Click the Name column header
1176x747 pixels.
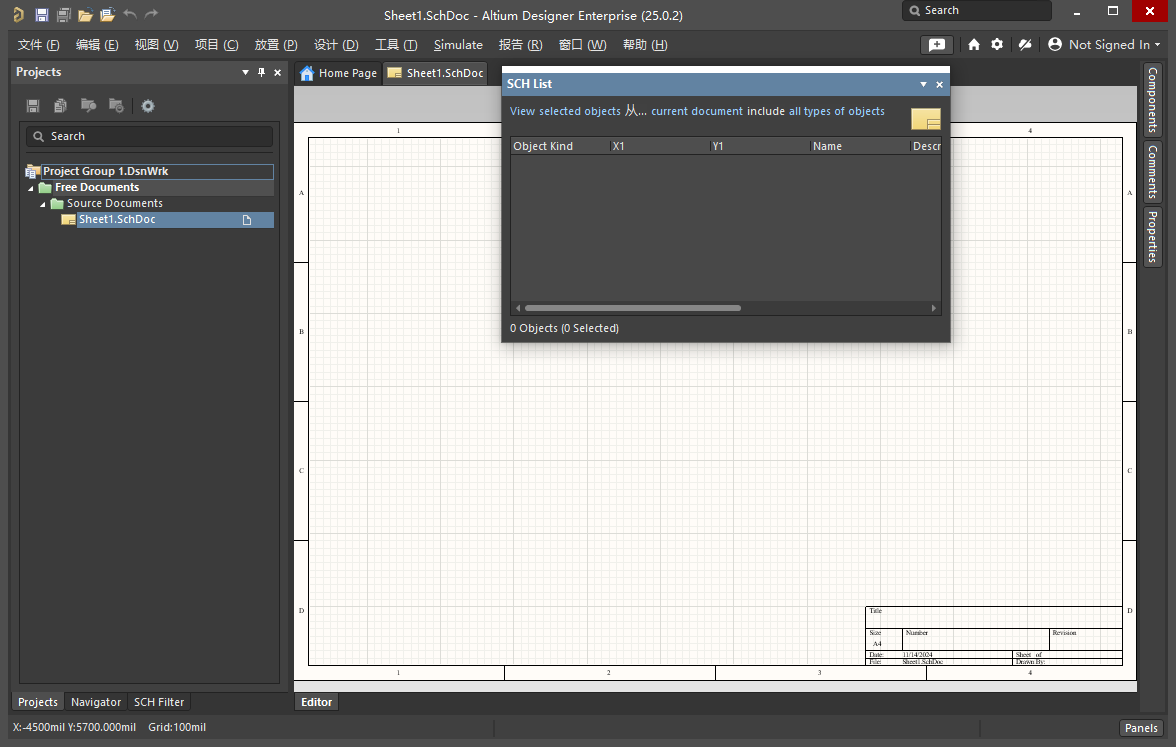coord(860,146)
